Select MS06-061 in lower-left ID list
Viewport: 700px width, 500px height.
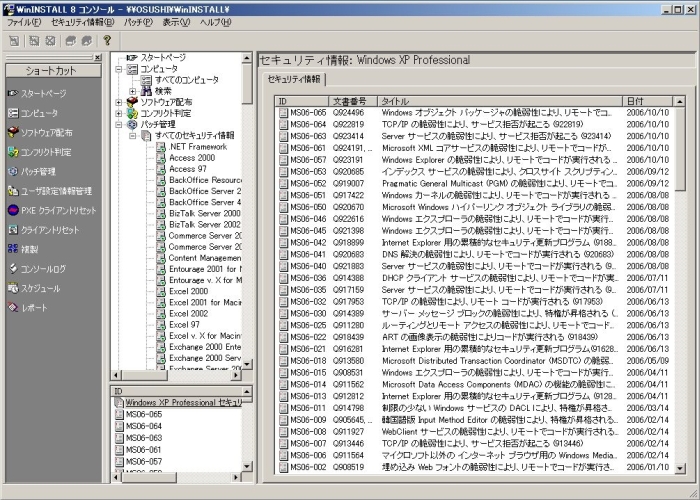[143, 450]
